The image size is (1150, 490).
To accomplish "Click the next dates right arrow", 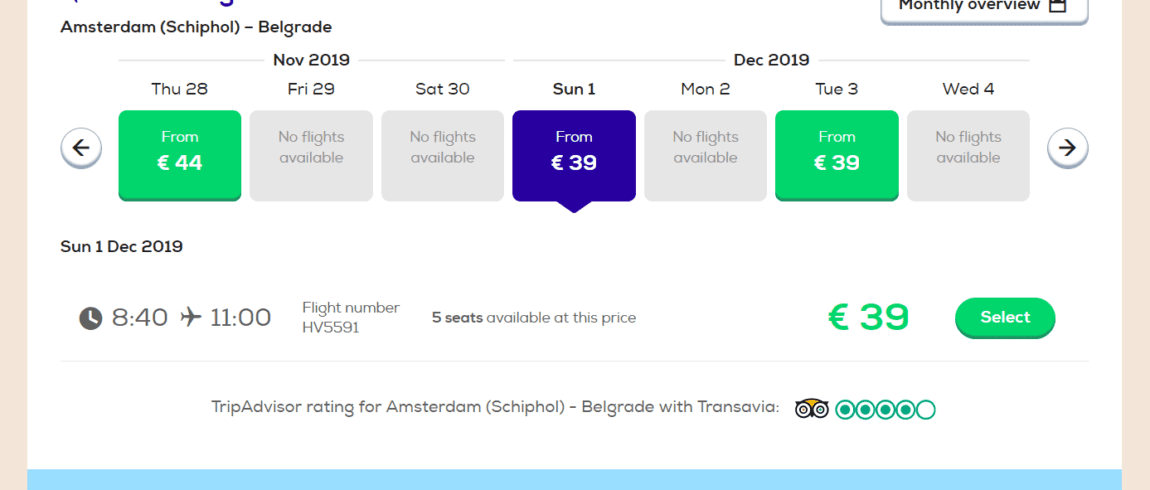I will [x=1067, y=148].
